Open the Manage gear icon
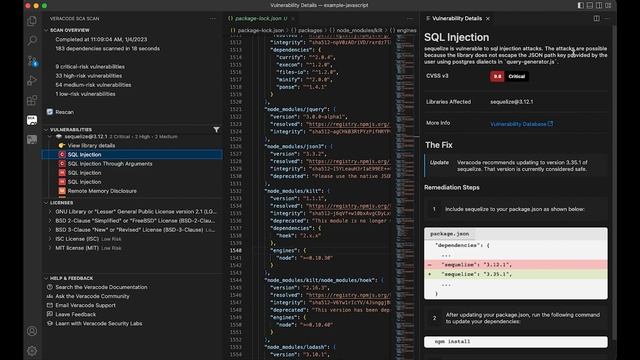Image resolution: width=640 pixels, height=360 pixels. pyautogui.click(x=32, y=351)
